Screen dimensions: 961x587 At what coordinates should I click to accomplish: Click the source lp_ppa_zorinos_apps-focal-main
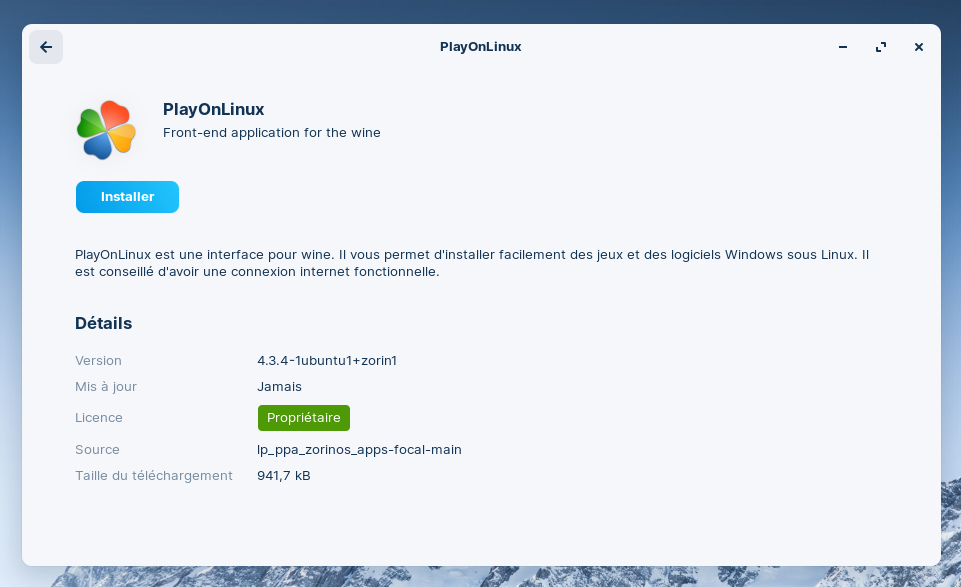(359, 450)
